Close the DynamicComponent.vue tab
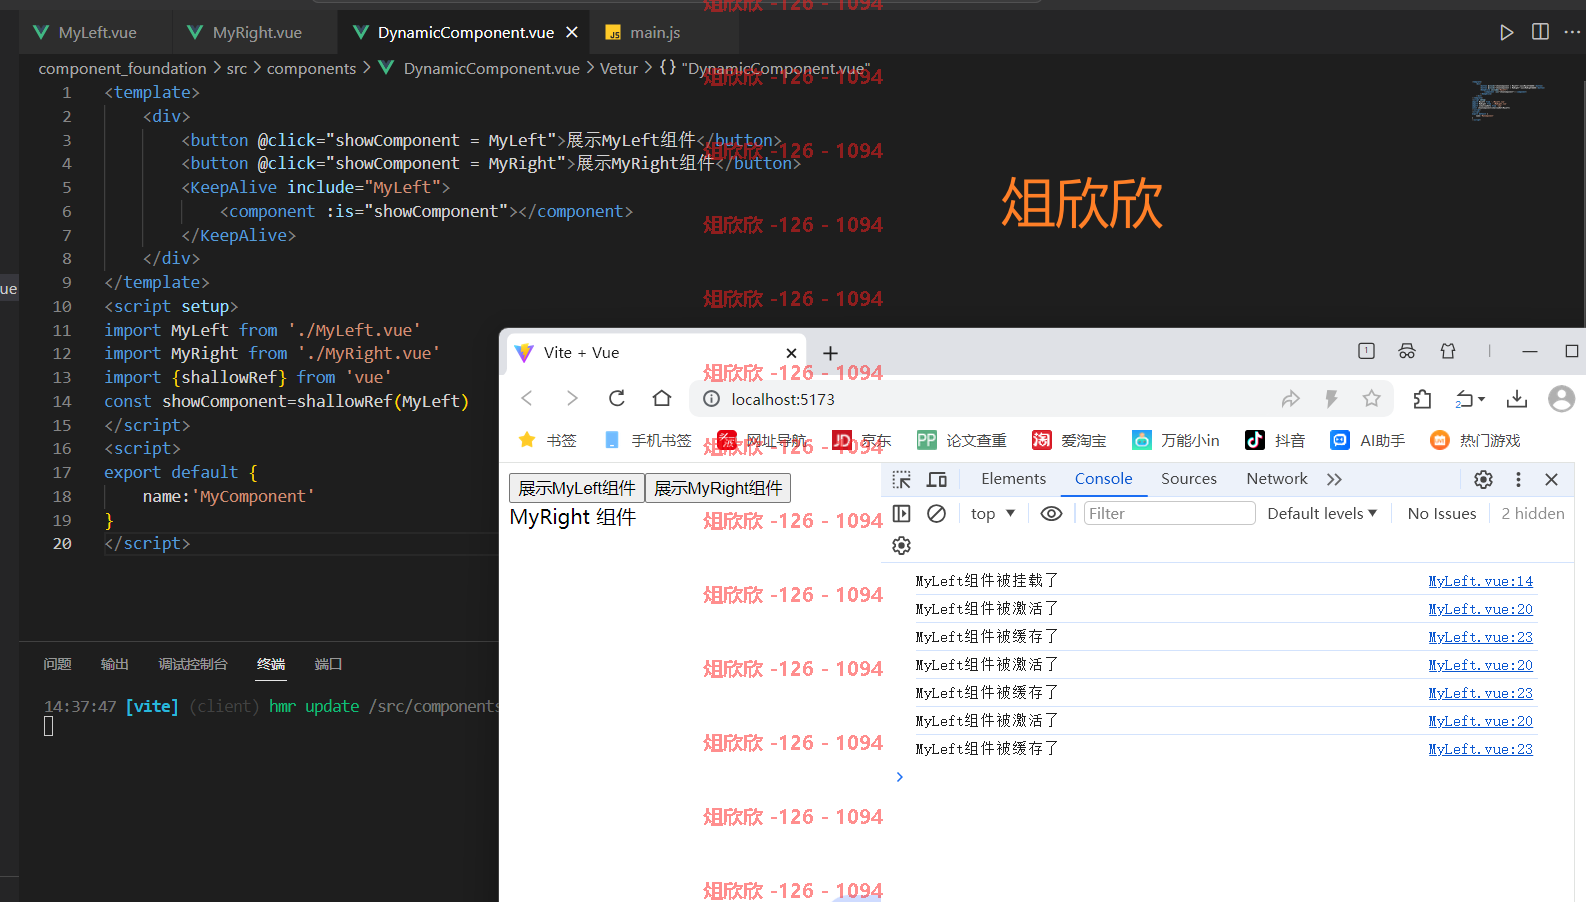This screenshot has height=902, width=1586. coord(572,32)
